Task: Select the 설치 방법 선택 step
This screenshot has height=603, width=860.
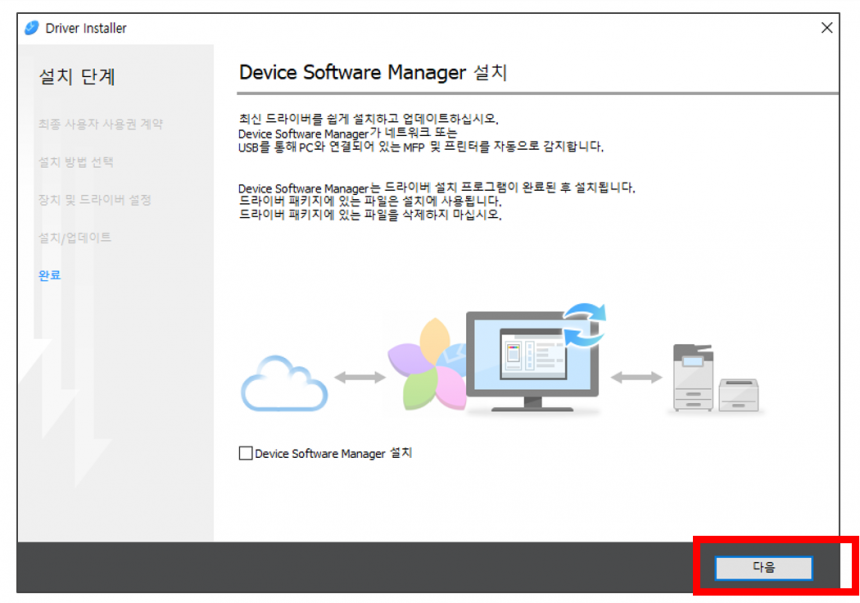Action: [x=76, y=162]
